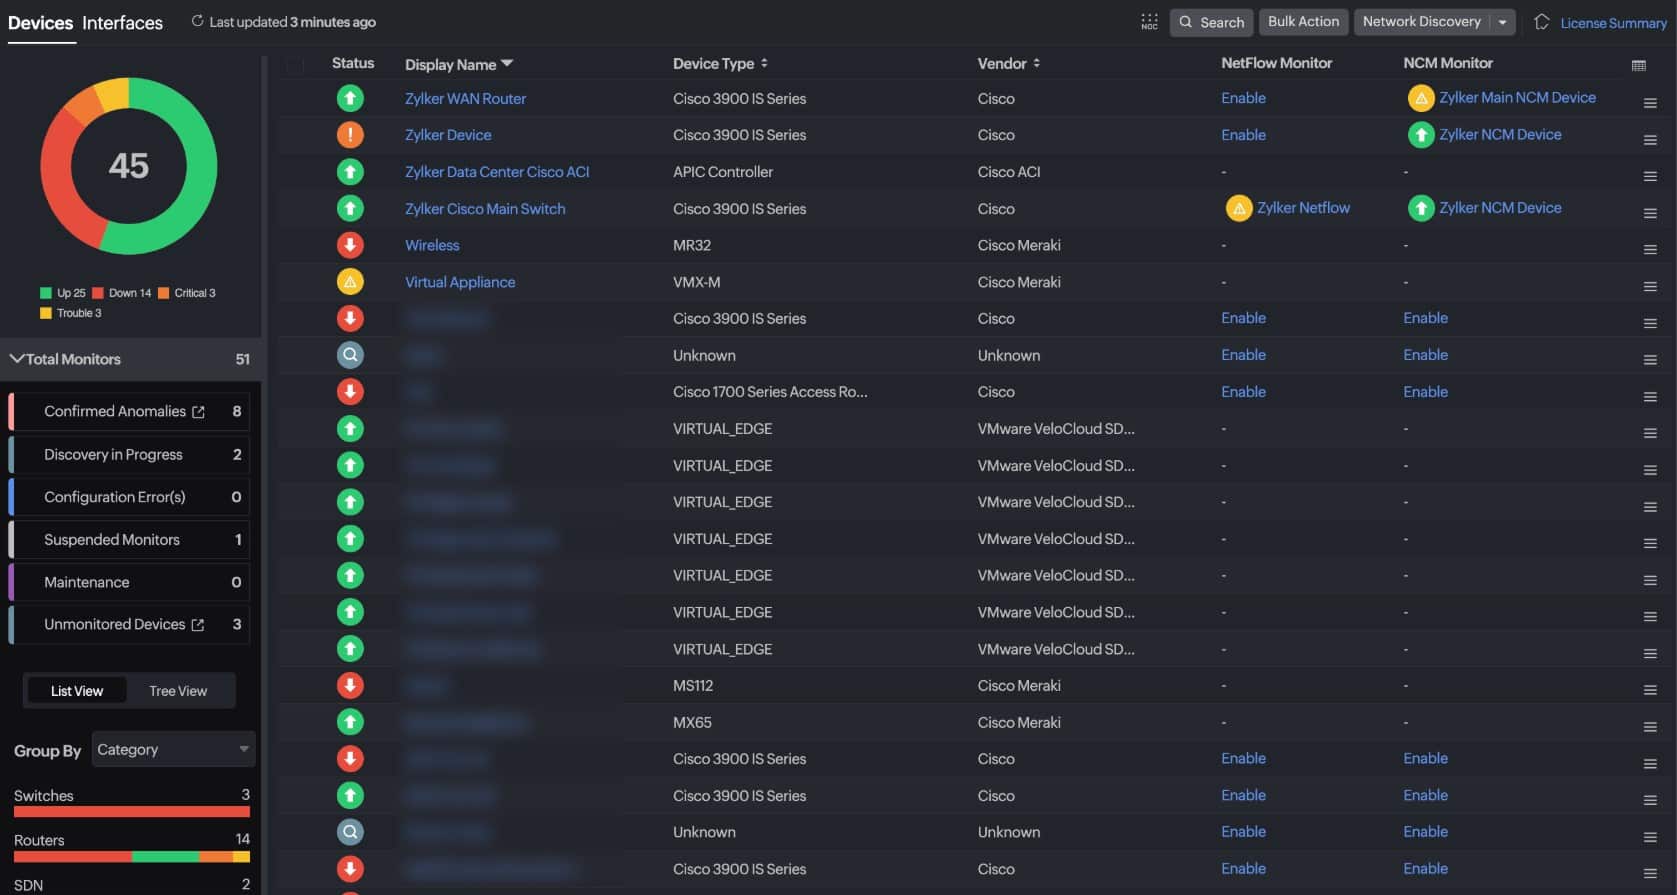Open the column chooser table icon
This screenshot has height=895, width=1677.
coord(1638,65)
